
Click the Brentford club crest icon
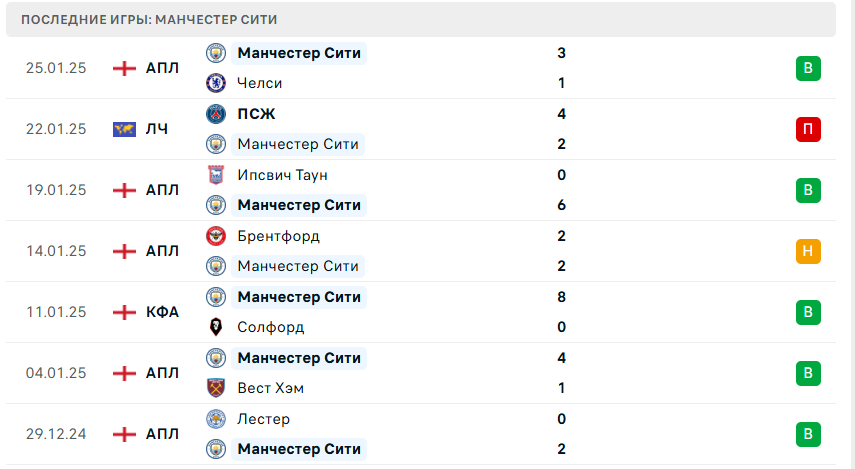(215, 236)
